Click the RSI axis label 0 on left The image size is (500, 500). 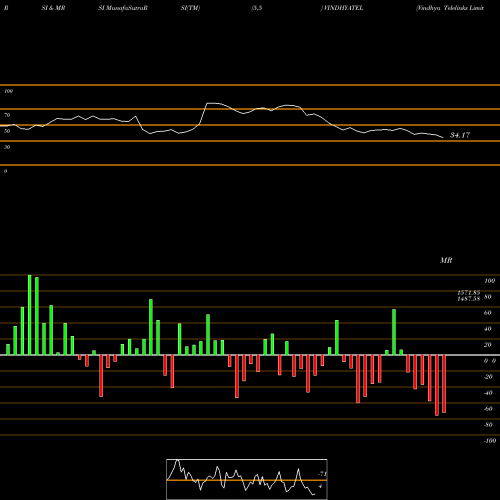tap(5, 171)
